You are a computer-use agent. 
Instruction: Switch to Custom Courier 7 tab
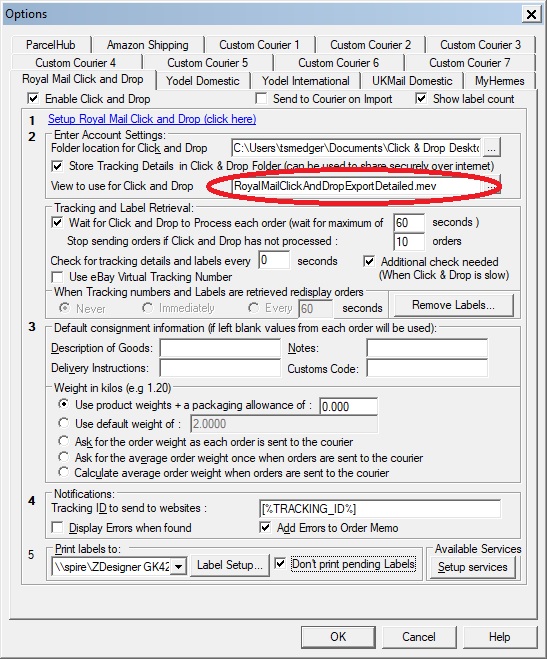pyautogui.click(x=469, y=63)
